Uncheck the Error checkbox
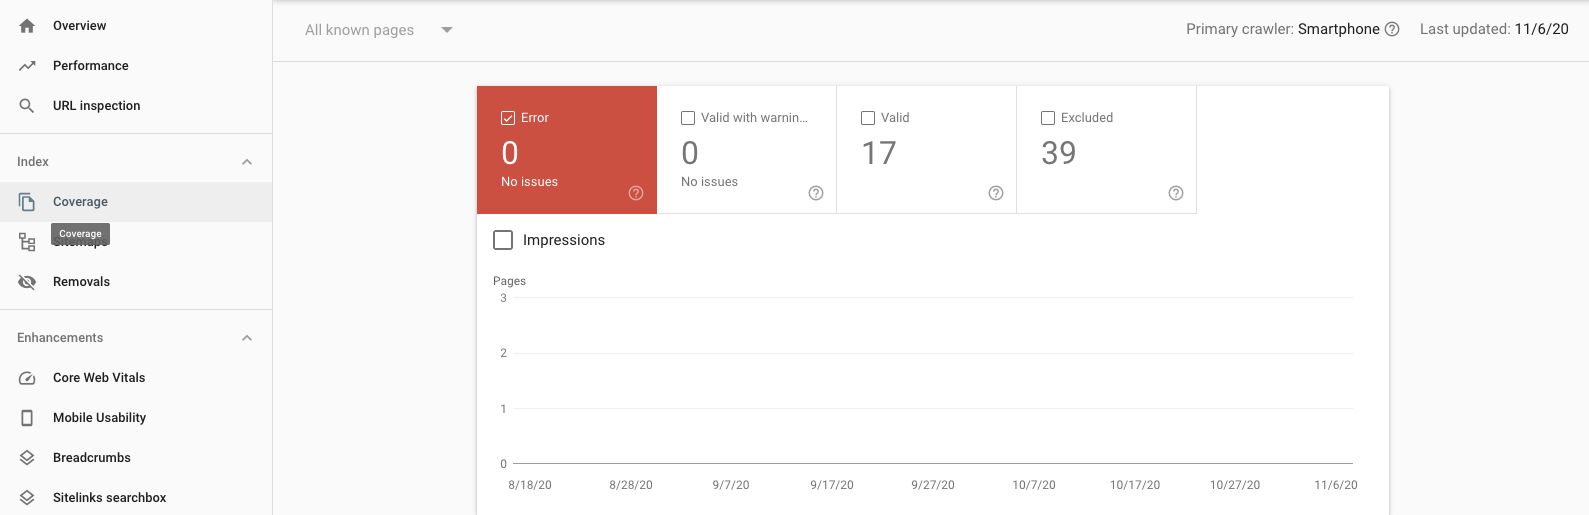Viewport: 1589px width, 515px height. tap(508, 118)
